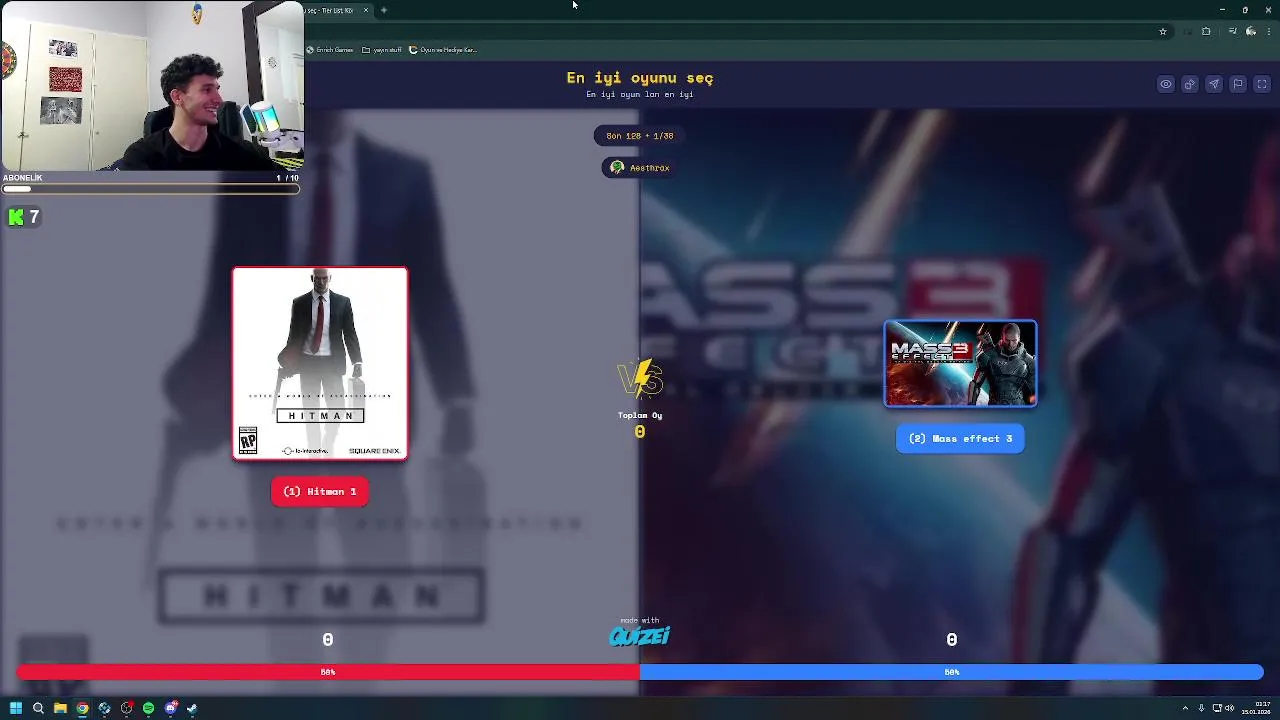Open the Oyun ve Hediye bookmark
This screenshot has height=720, width=1280.
(x=443, y=50)
